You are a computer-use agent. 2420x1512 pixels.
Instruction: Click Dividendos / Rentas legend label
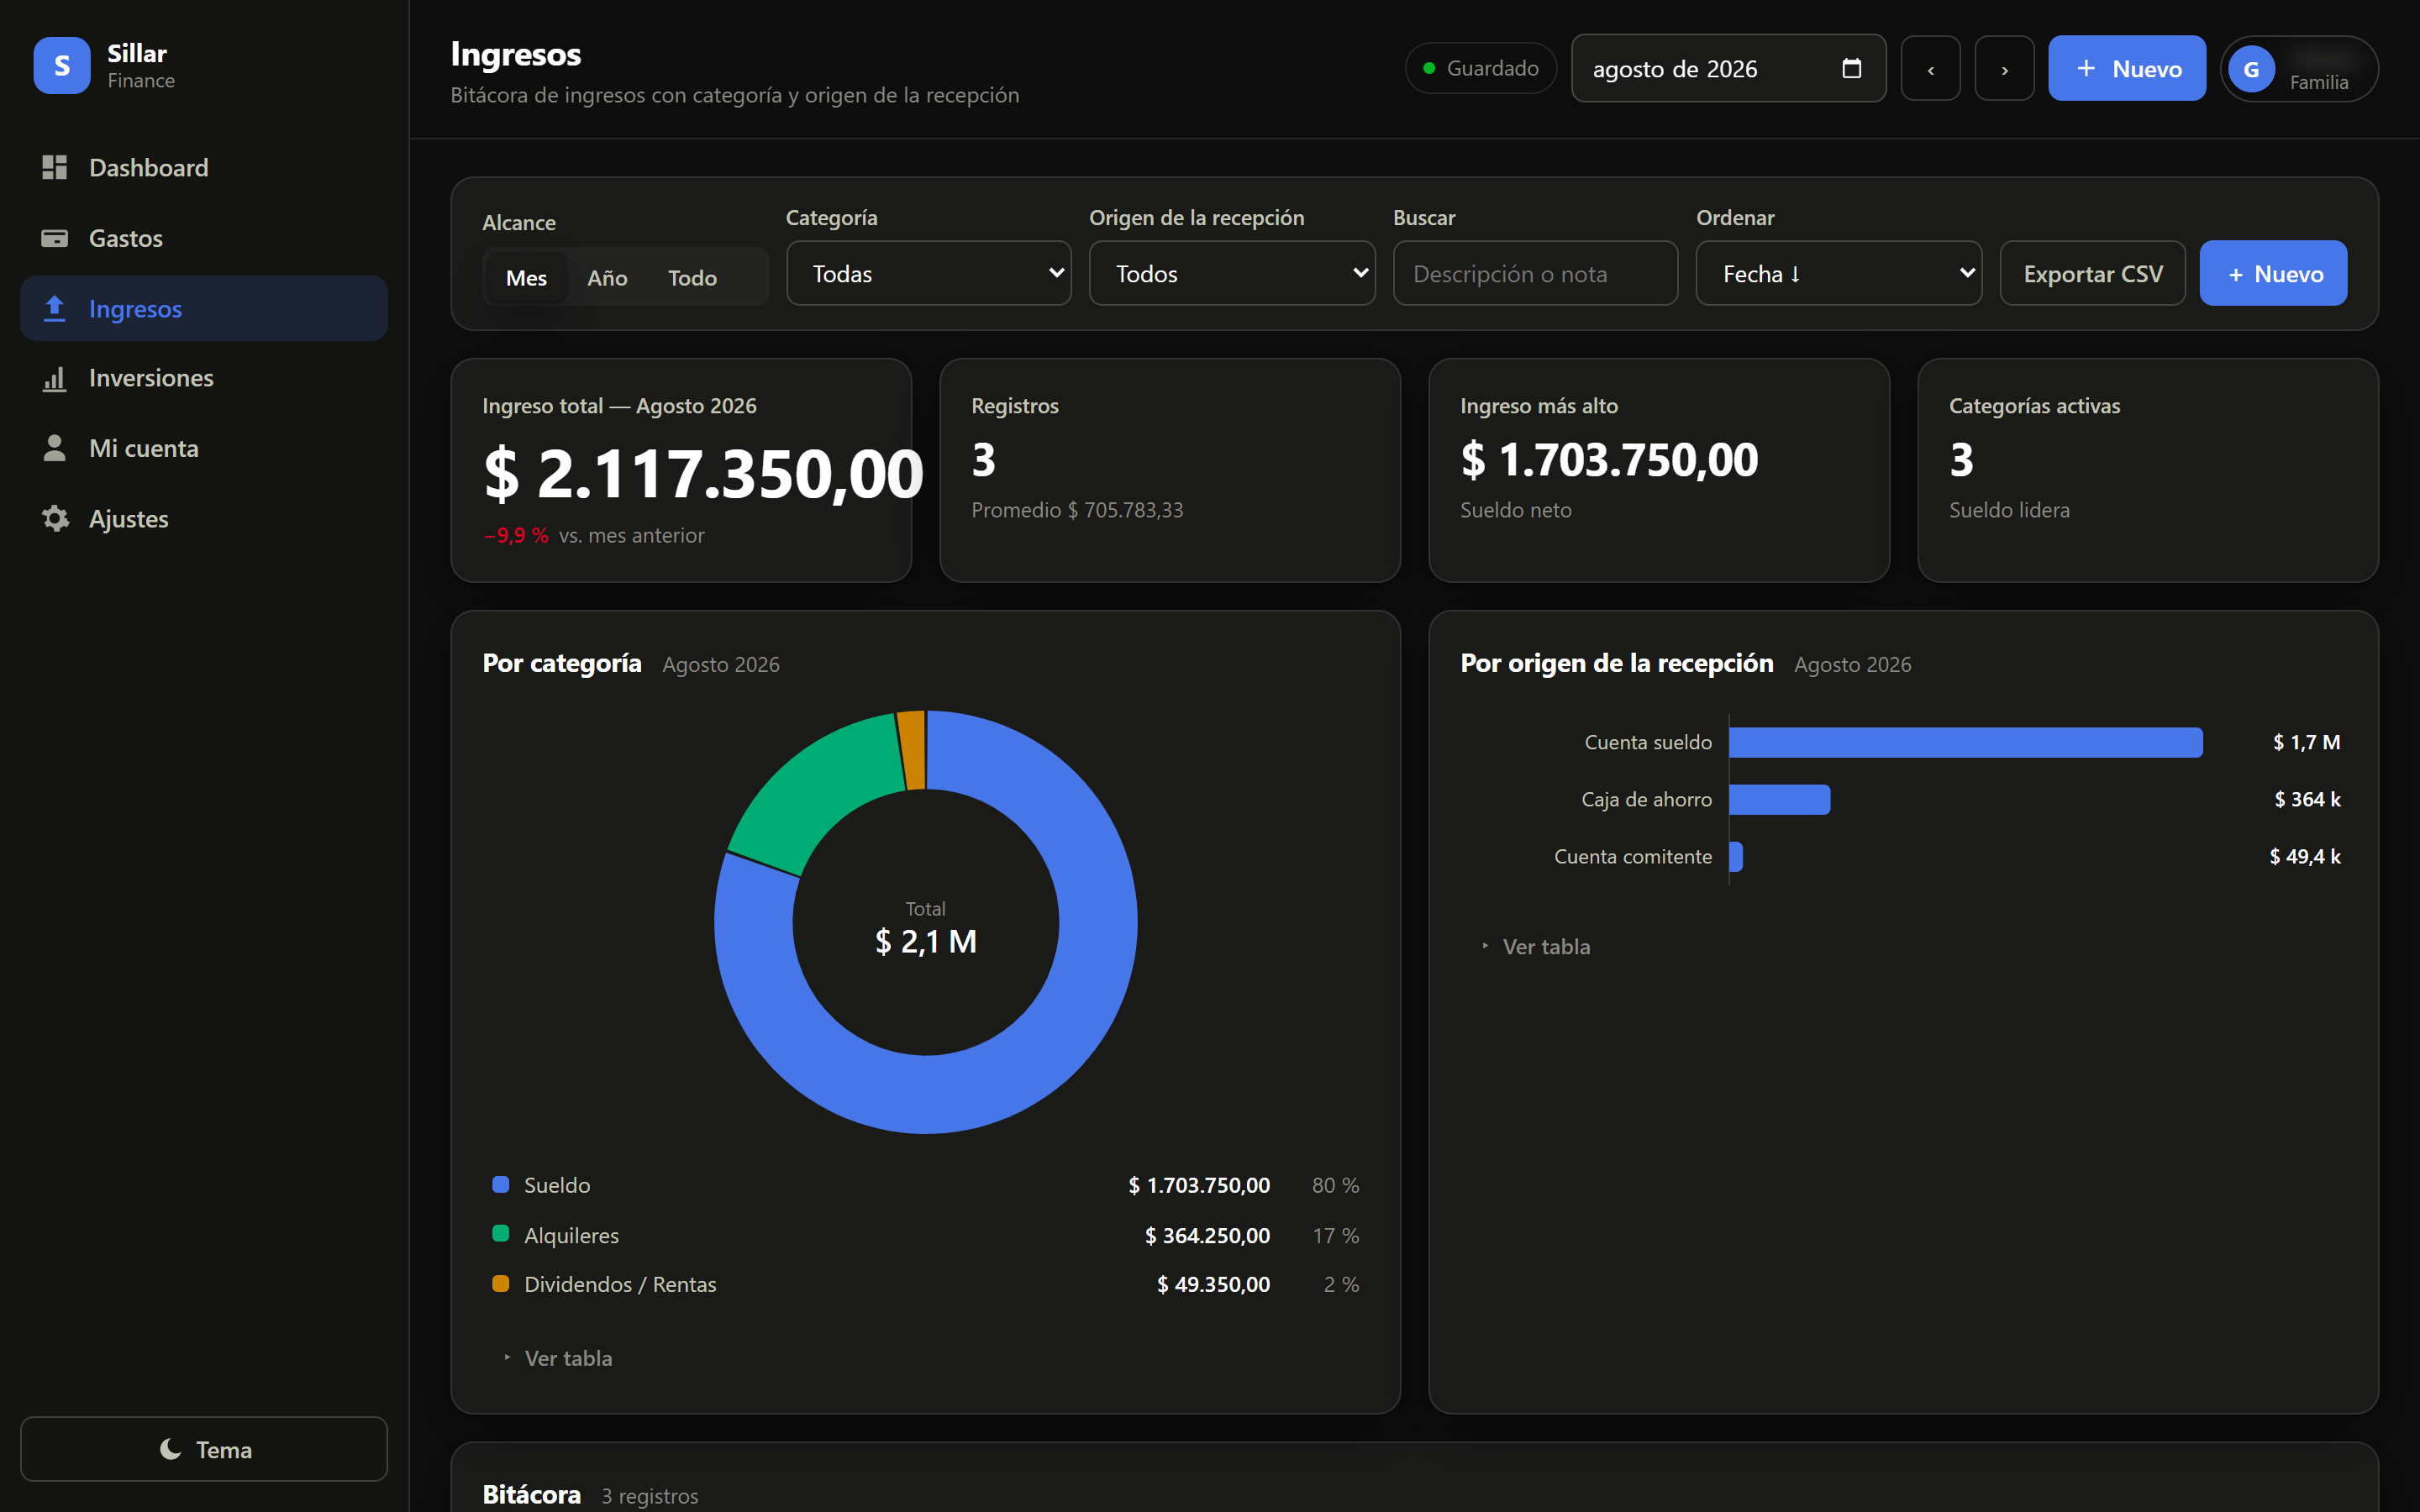tap(620, 1284)
